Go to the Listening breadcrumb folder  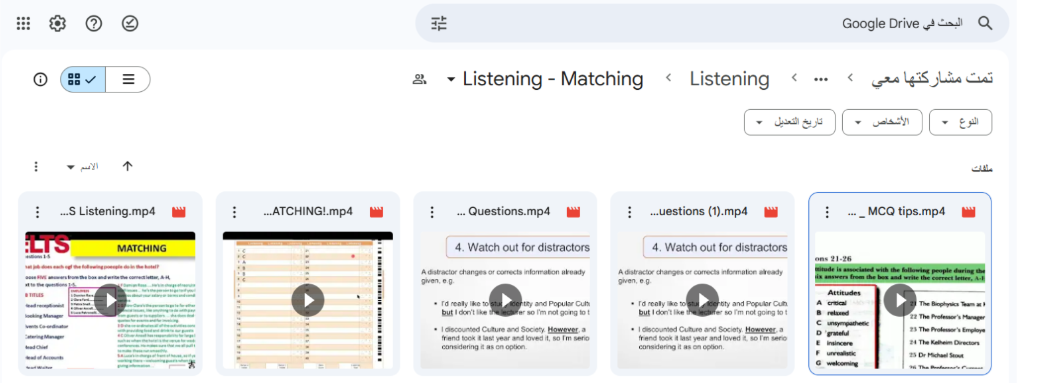[x=729, y=78]
